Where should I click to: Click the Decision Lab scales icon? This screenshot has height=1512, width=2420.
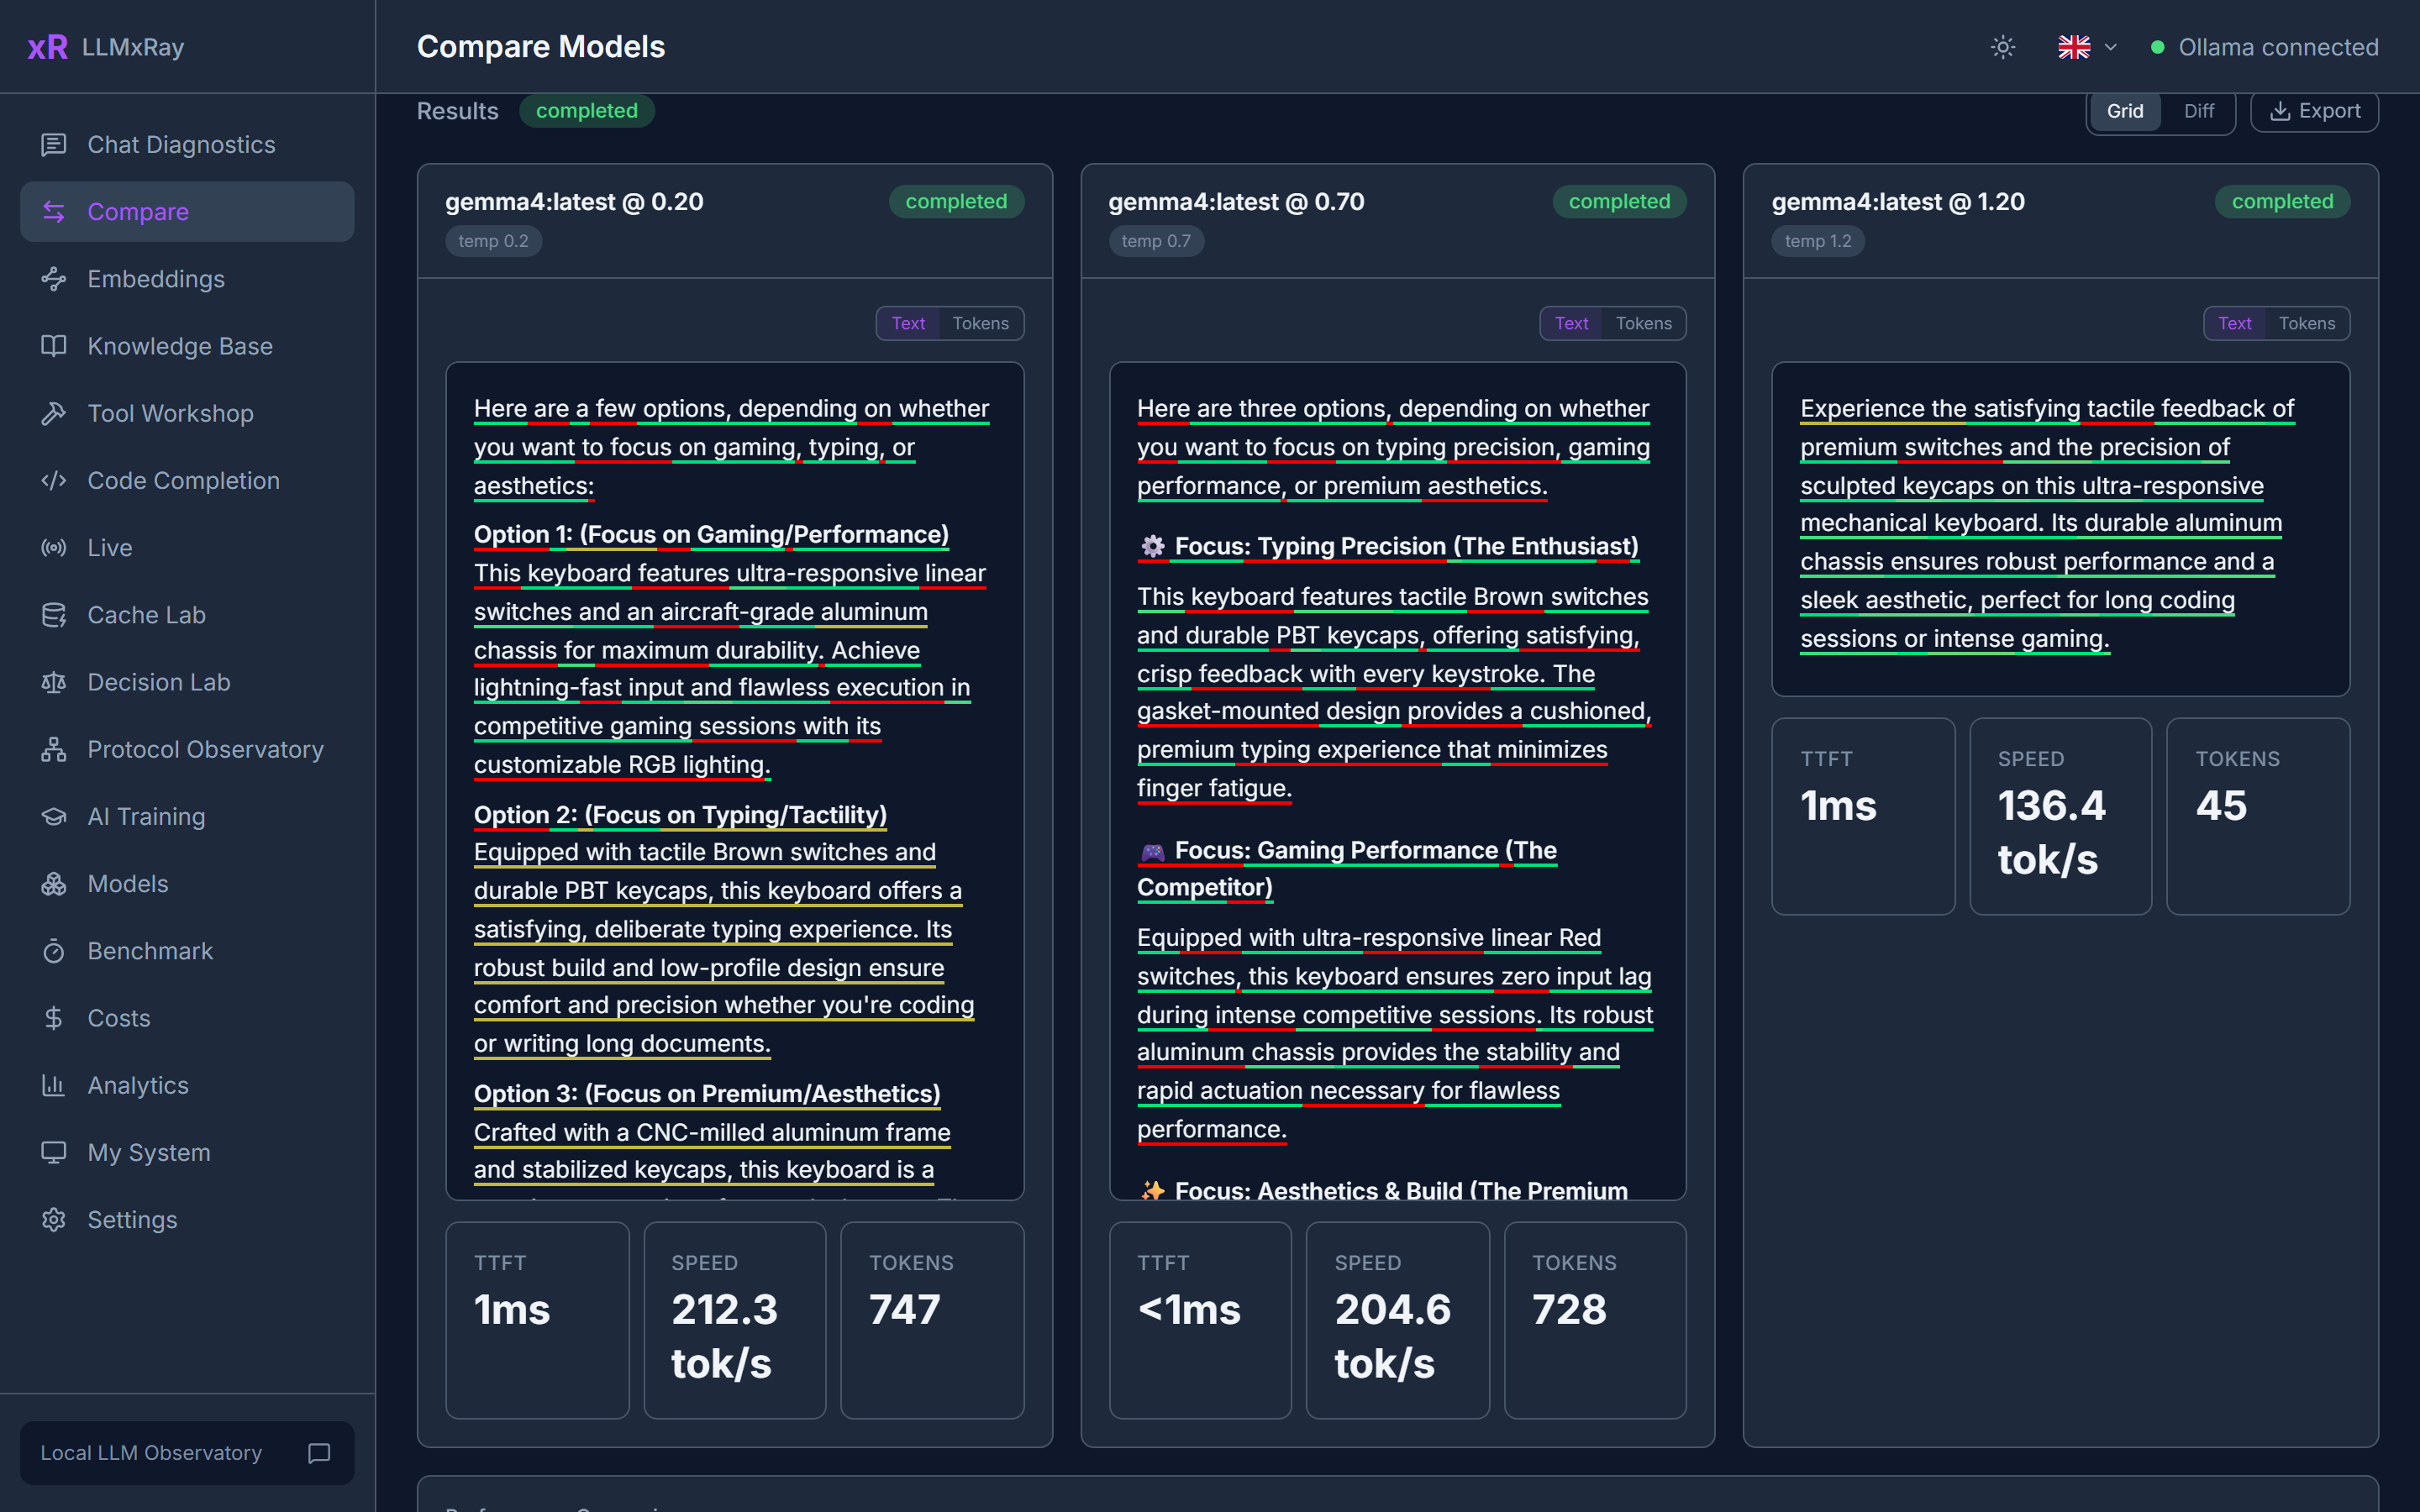54,682
